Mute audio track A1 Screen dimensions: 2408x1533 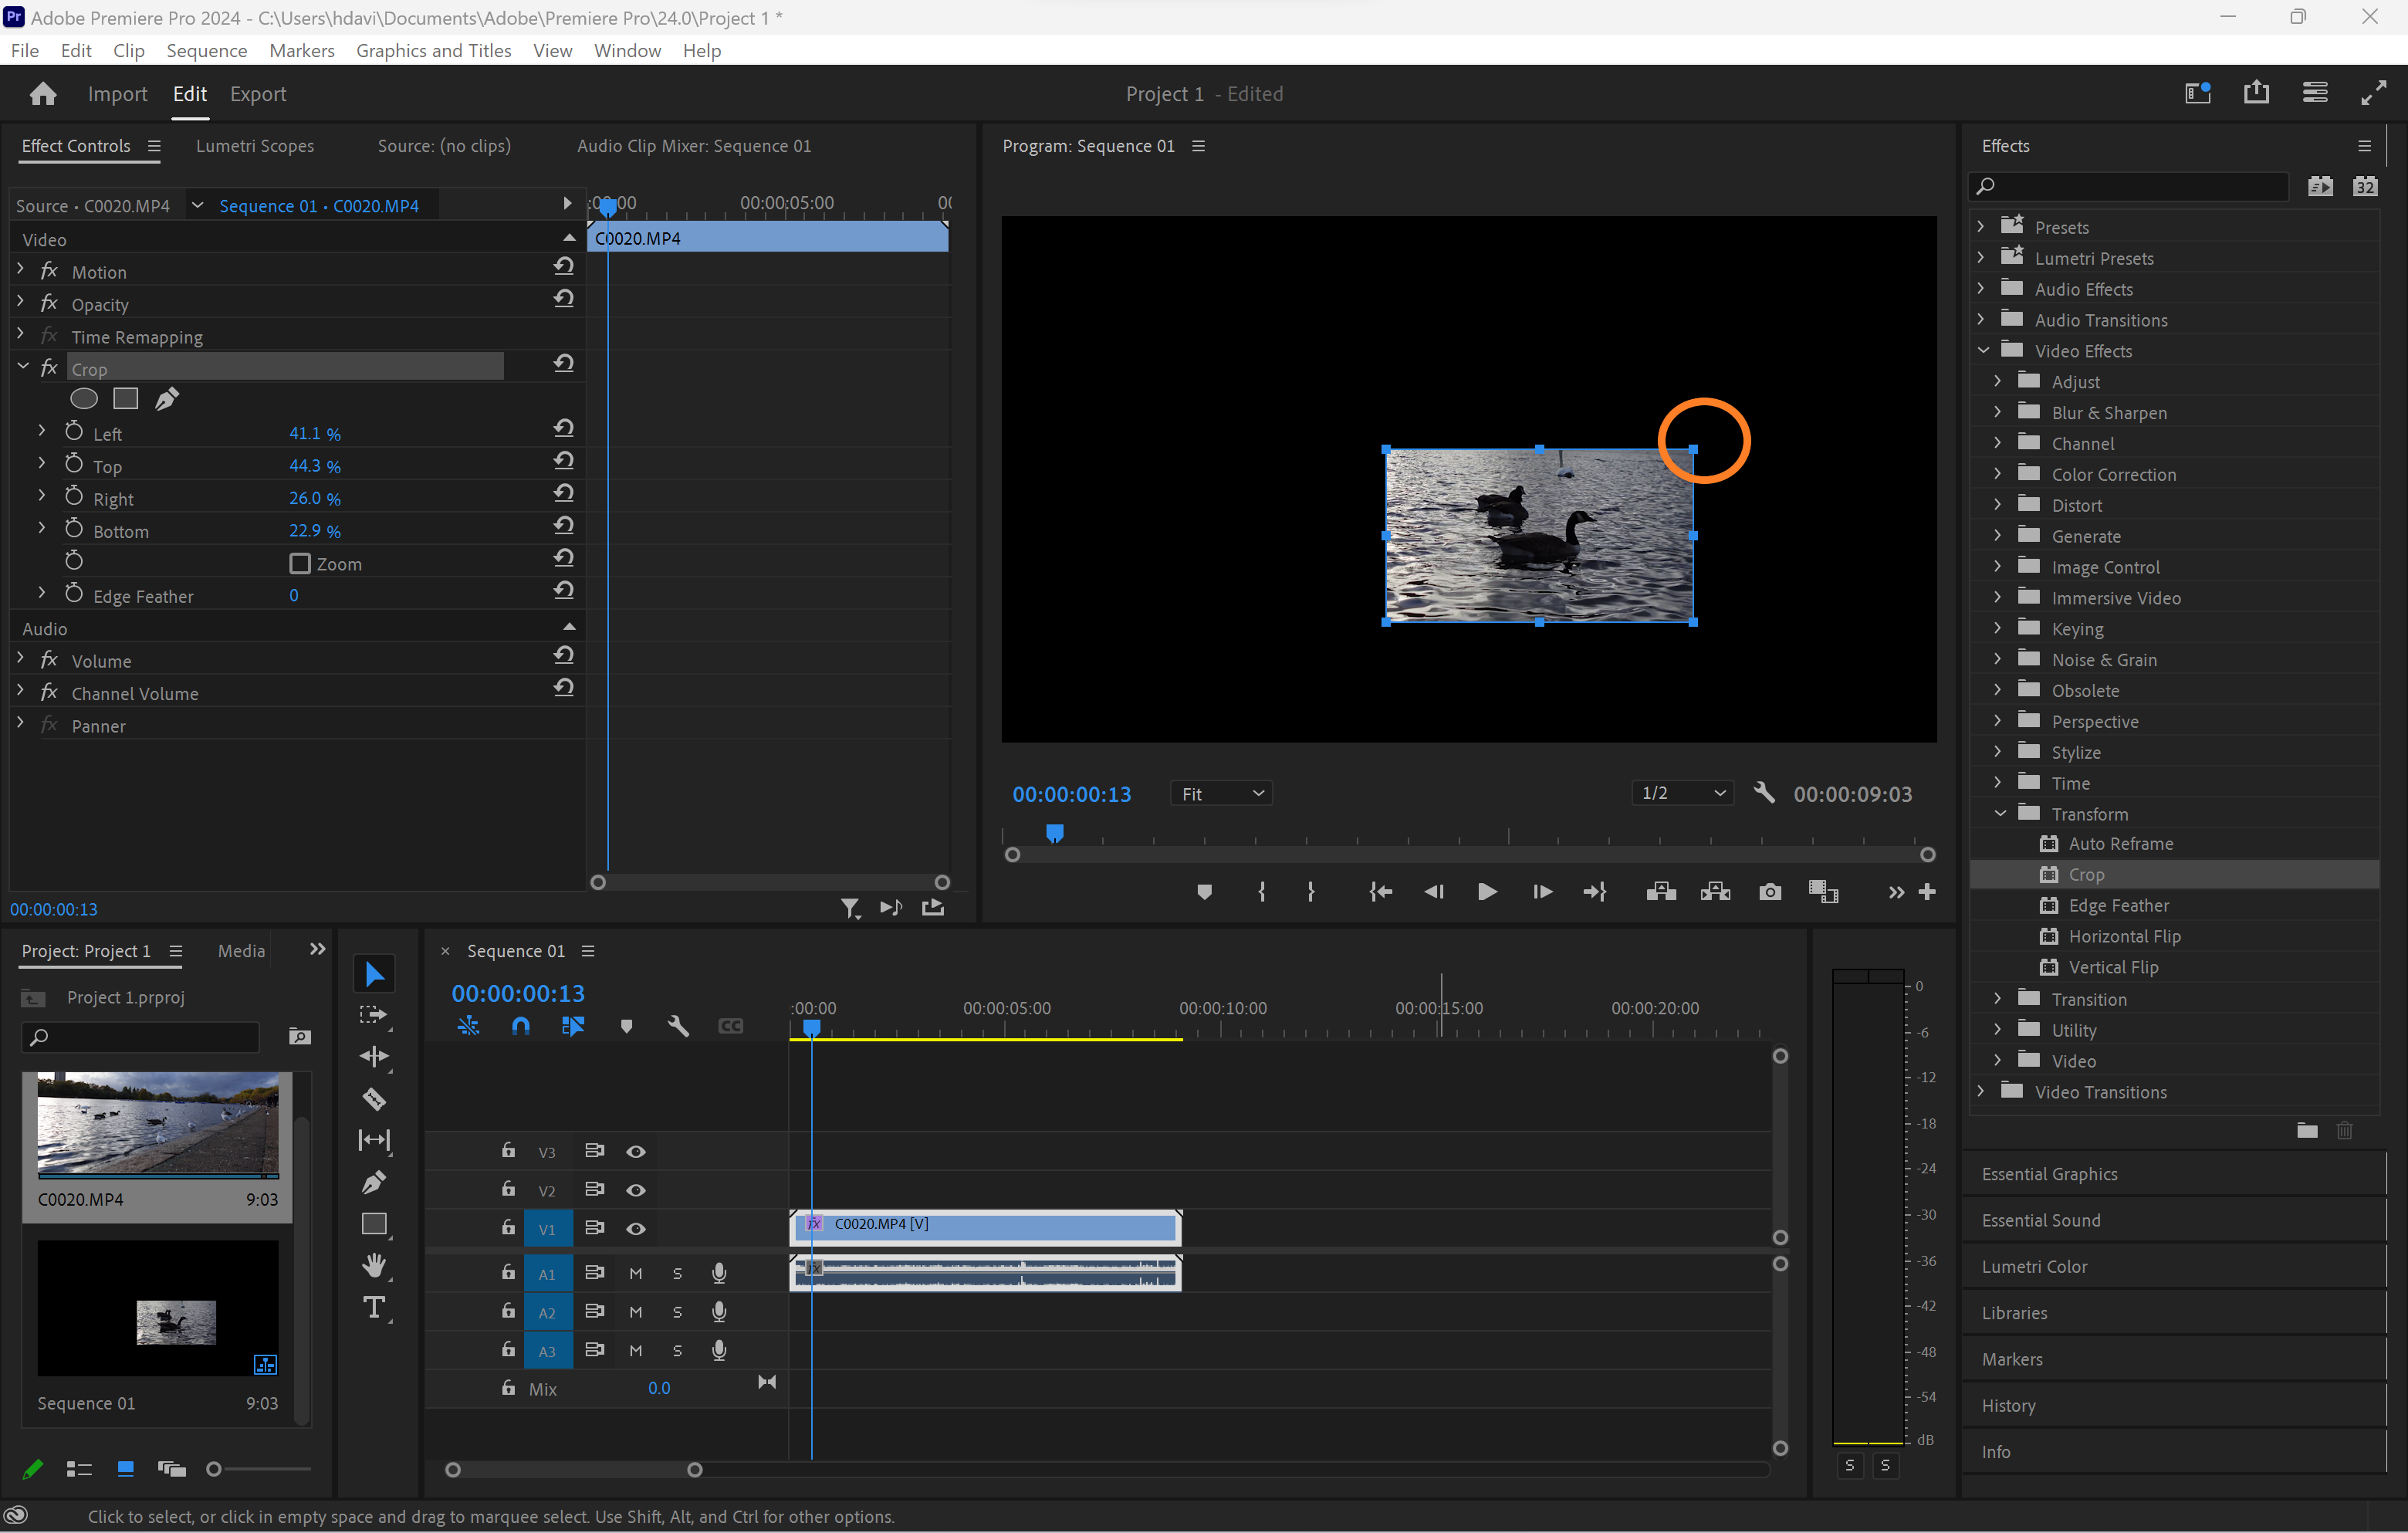[635, 1274]
